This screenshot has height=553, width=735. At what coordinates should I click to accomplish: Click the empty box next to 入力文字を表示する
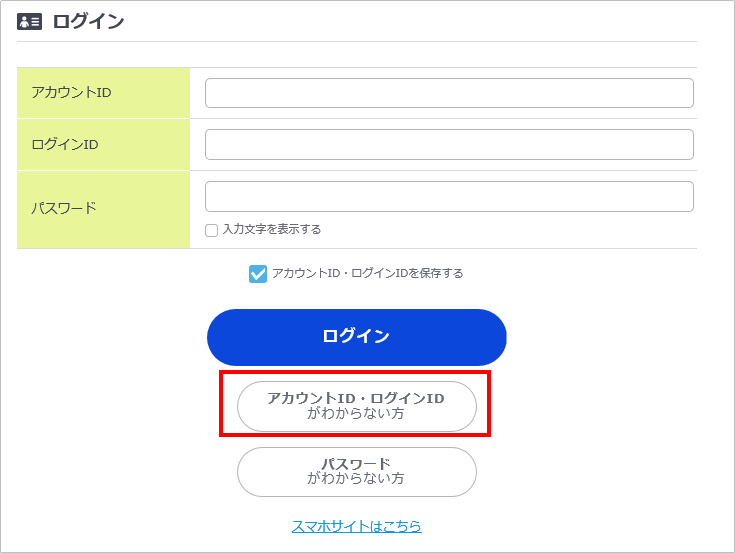point(211,230)
